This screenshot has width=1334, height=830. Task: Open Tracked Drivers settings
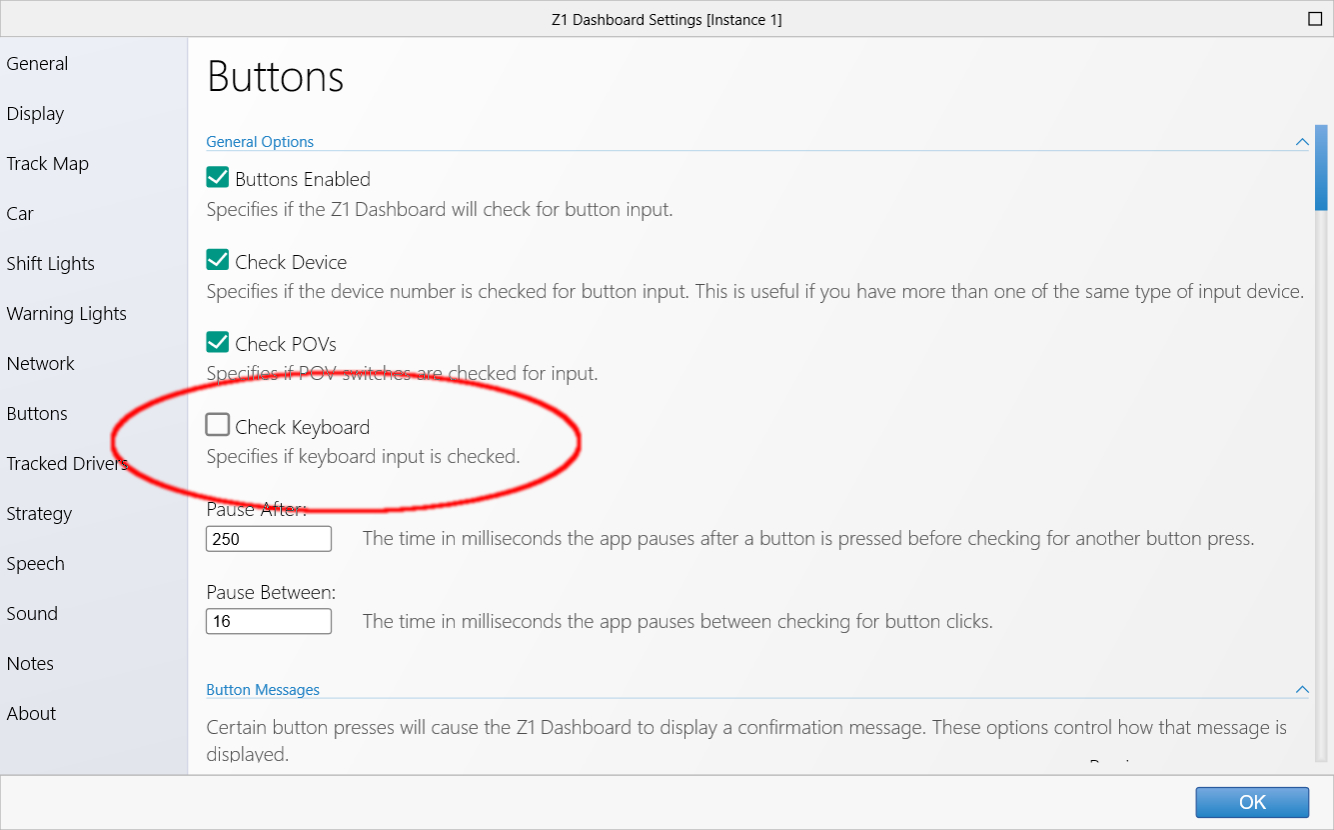coord(67,464)
